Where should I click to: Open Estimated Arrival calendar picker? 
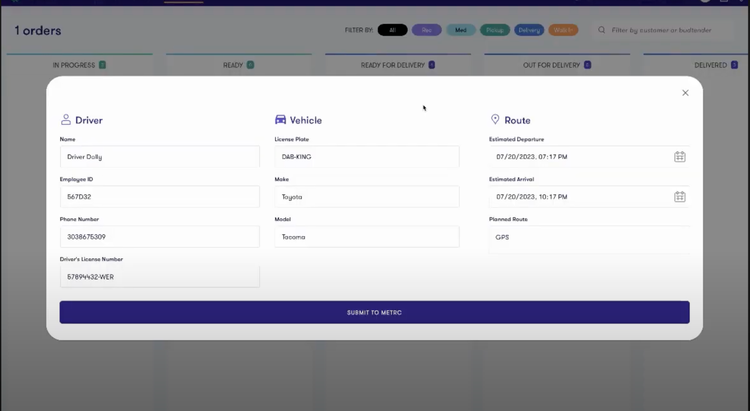pyautogui.click(x=679, y=197)
